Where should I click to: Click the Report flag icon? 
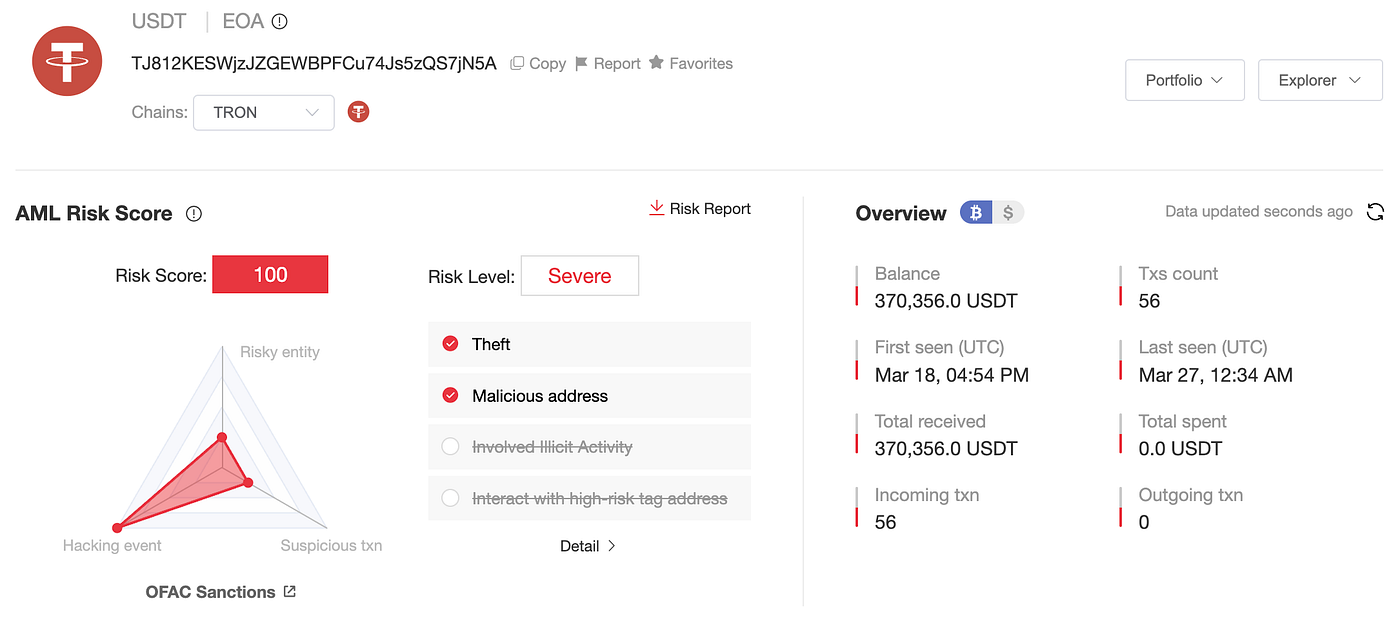pyautogui.click(x=582, y=63)
